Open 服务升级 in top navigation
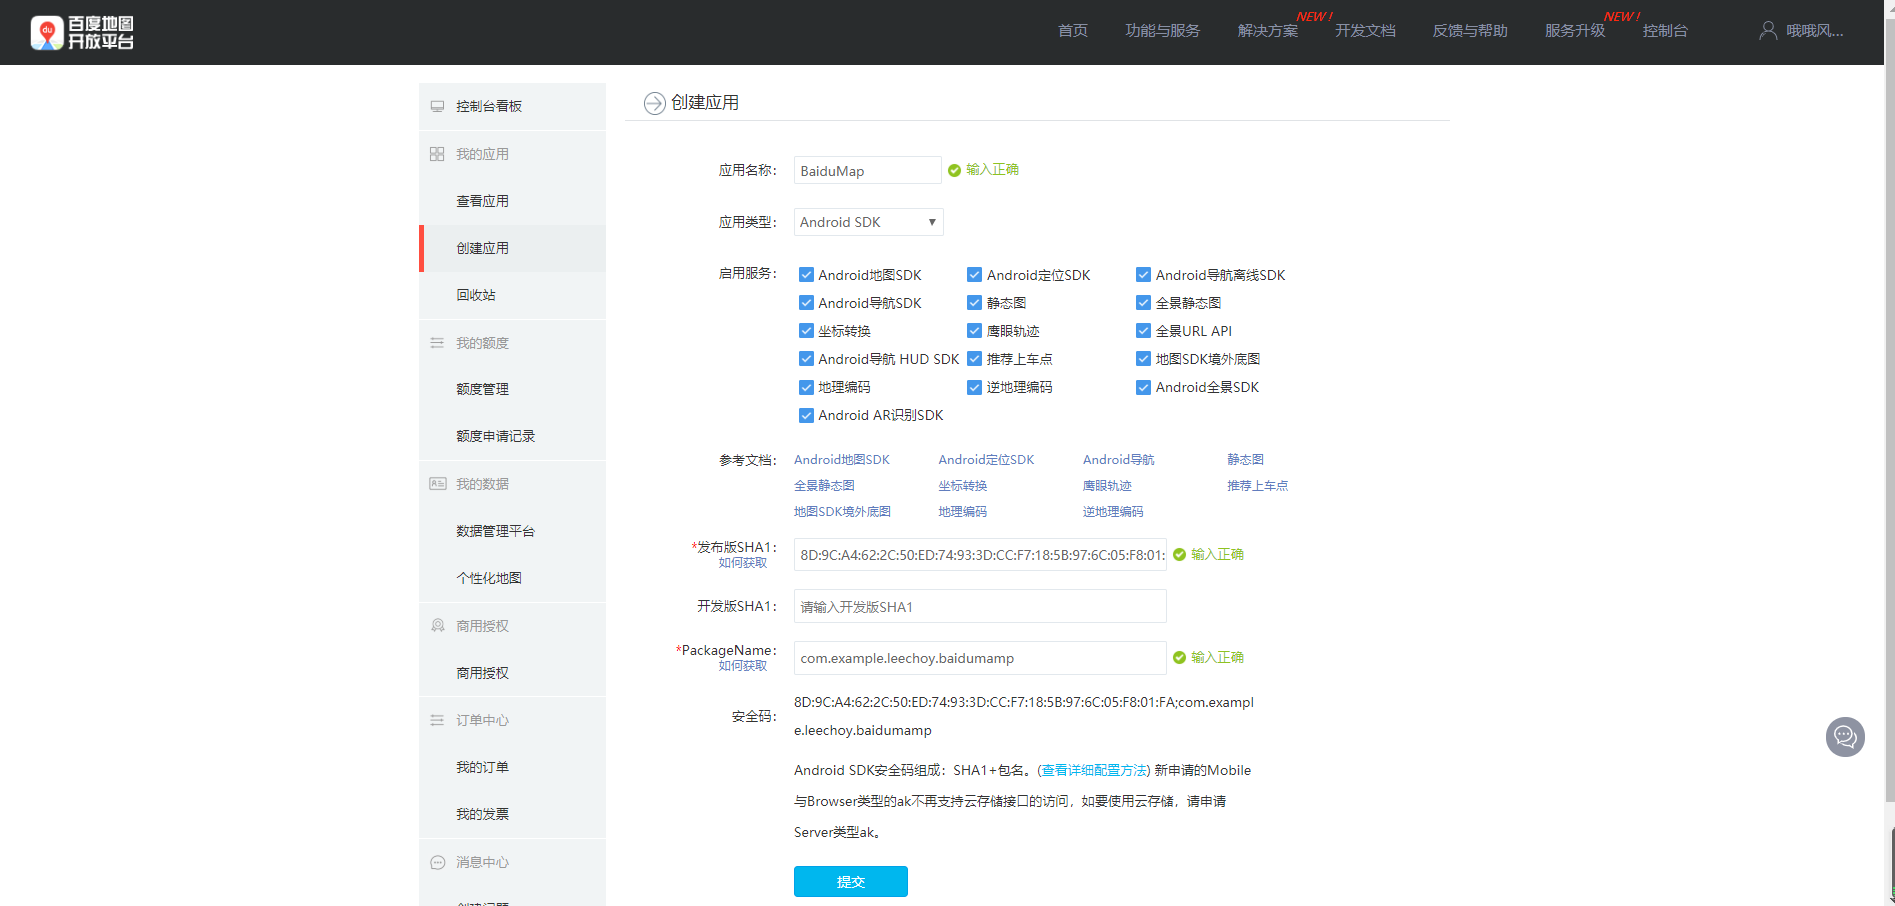1895x906 pixels. click(x=1575, y=31)
